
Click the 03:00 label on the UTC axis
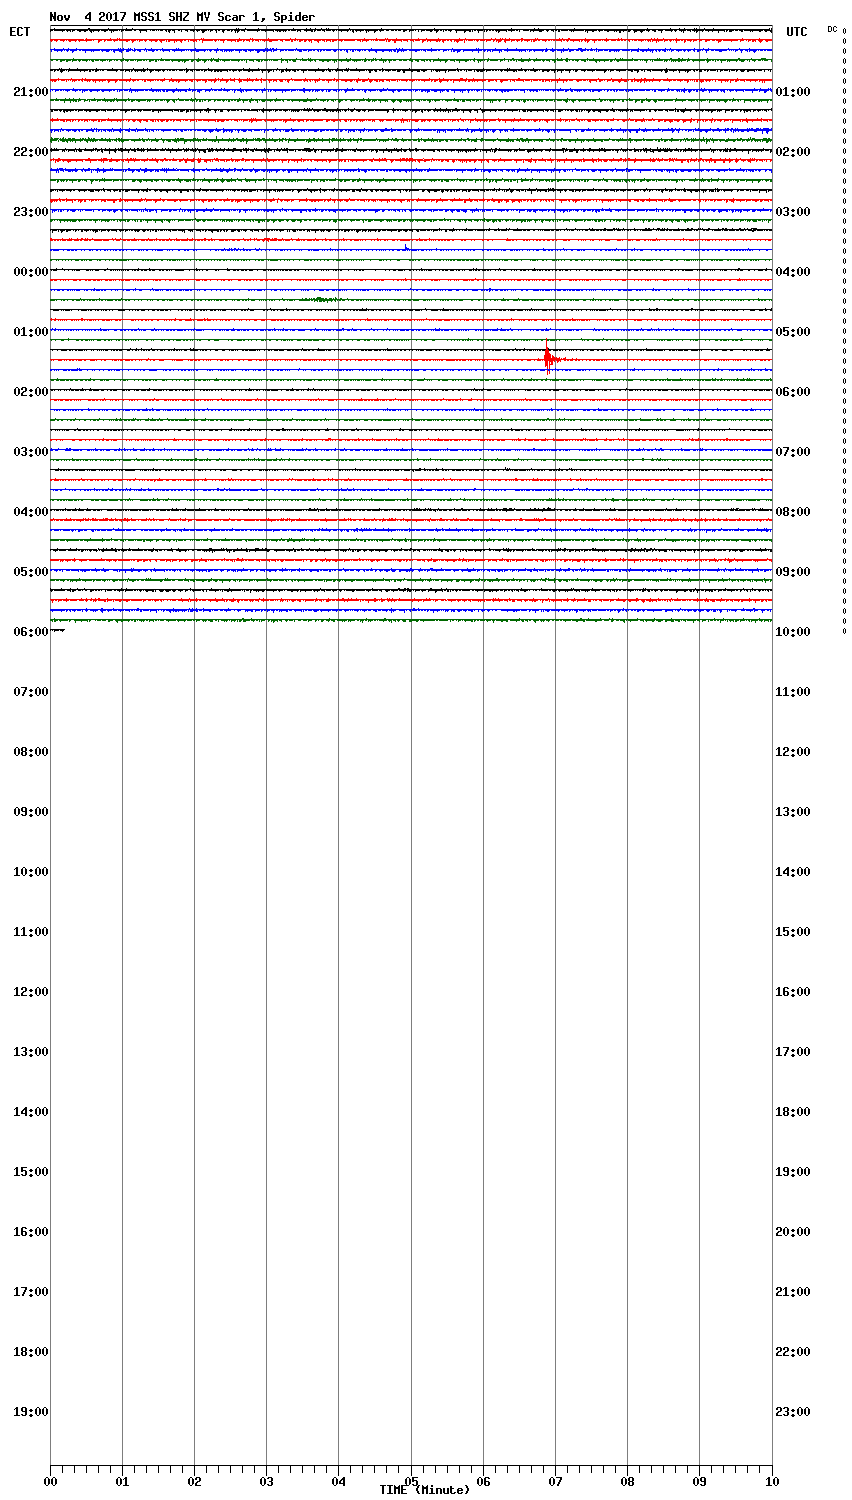click(x=793, y=212)
